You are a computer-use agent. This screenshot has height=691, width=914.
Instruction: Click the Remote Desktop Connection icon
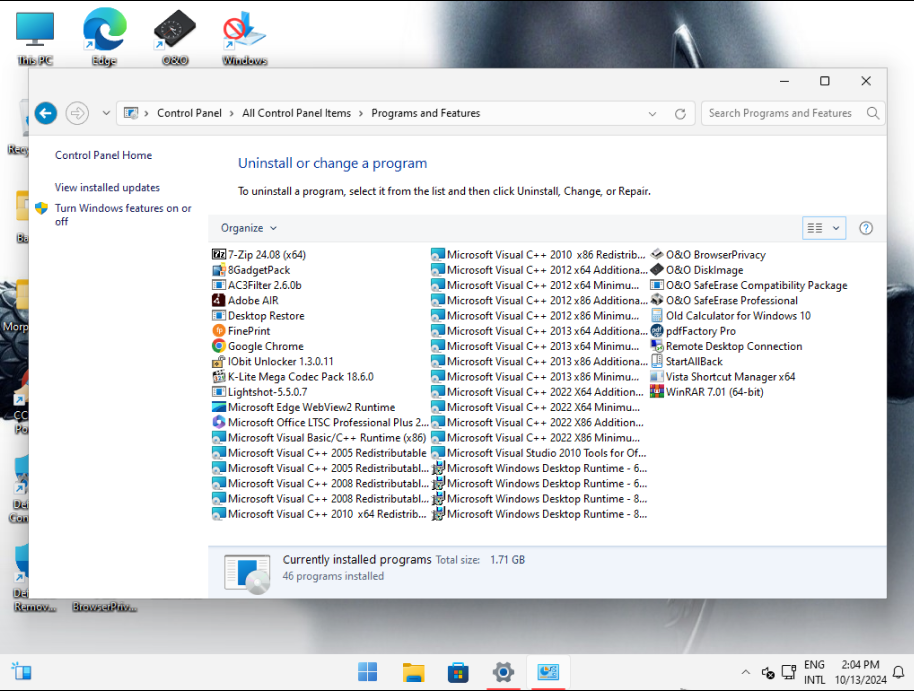click(x=657, y=346)
